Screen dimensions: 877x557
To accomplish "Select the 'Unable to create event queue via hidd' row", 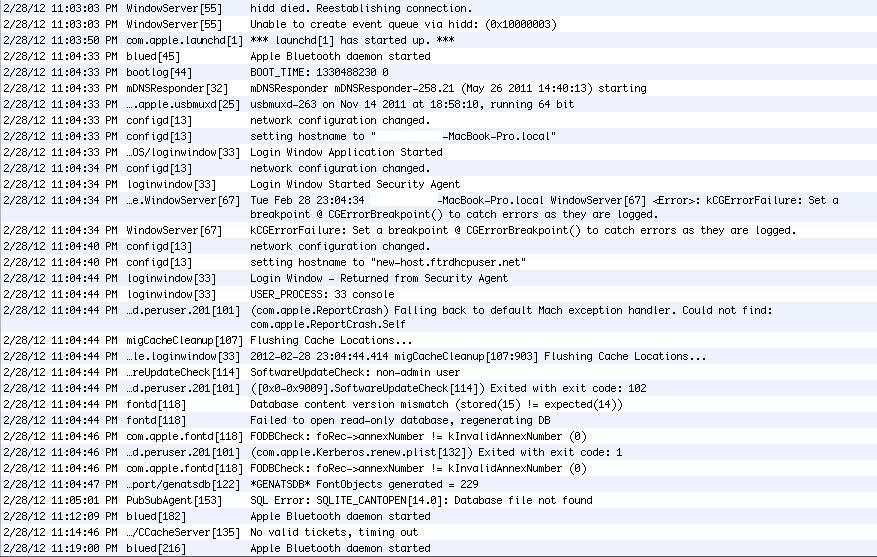I will tap(438, 25).
